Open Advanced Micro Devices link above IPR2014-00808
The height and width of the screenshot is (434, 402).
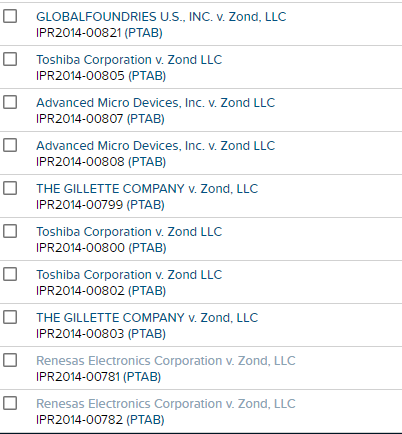(x=156, y=146)
